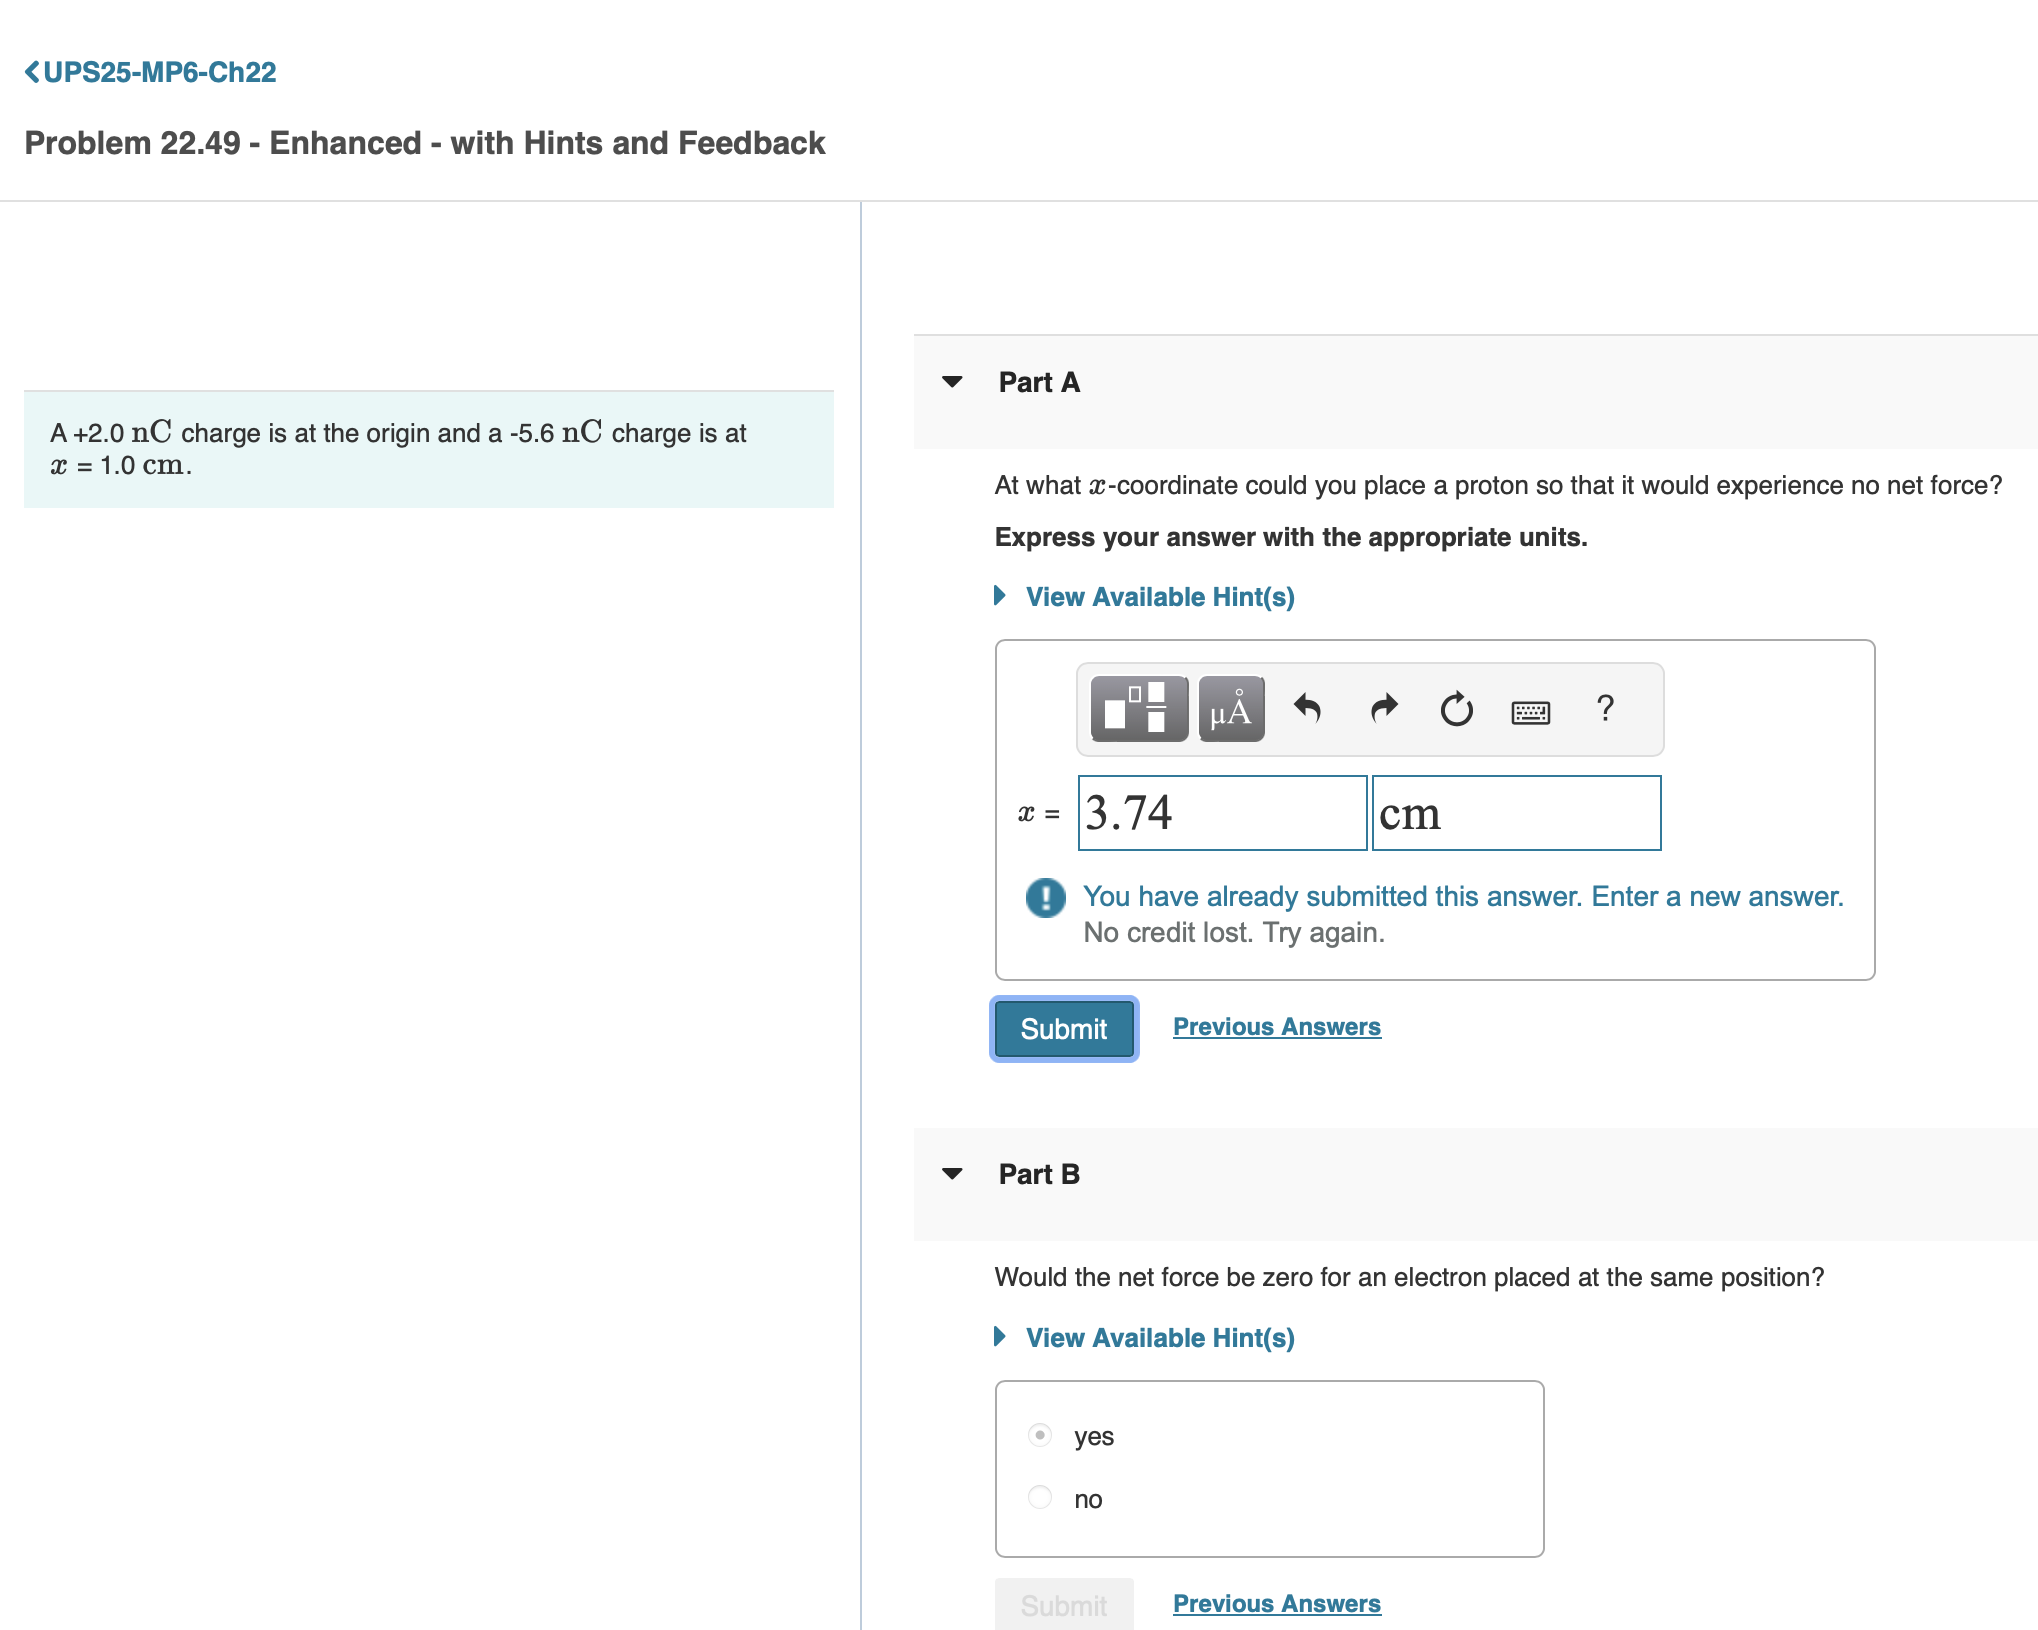Image resolution: width=2038 pixels, height=1630 pixels.
Task: Select the no radio button in Part B
Action: click(1039, 1497)
